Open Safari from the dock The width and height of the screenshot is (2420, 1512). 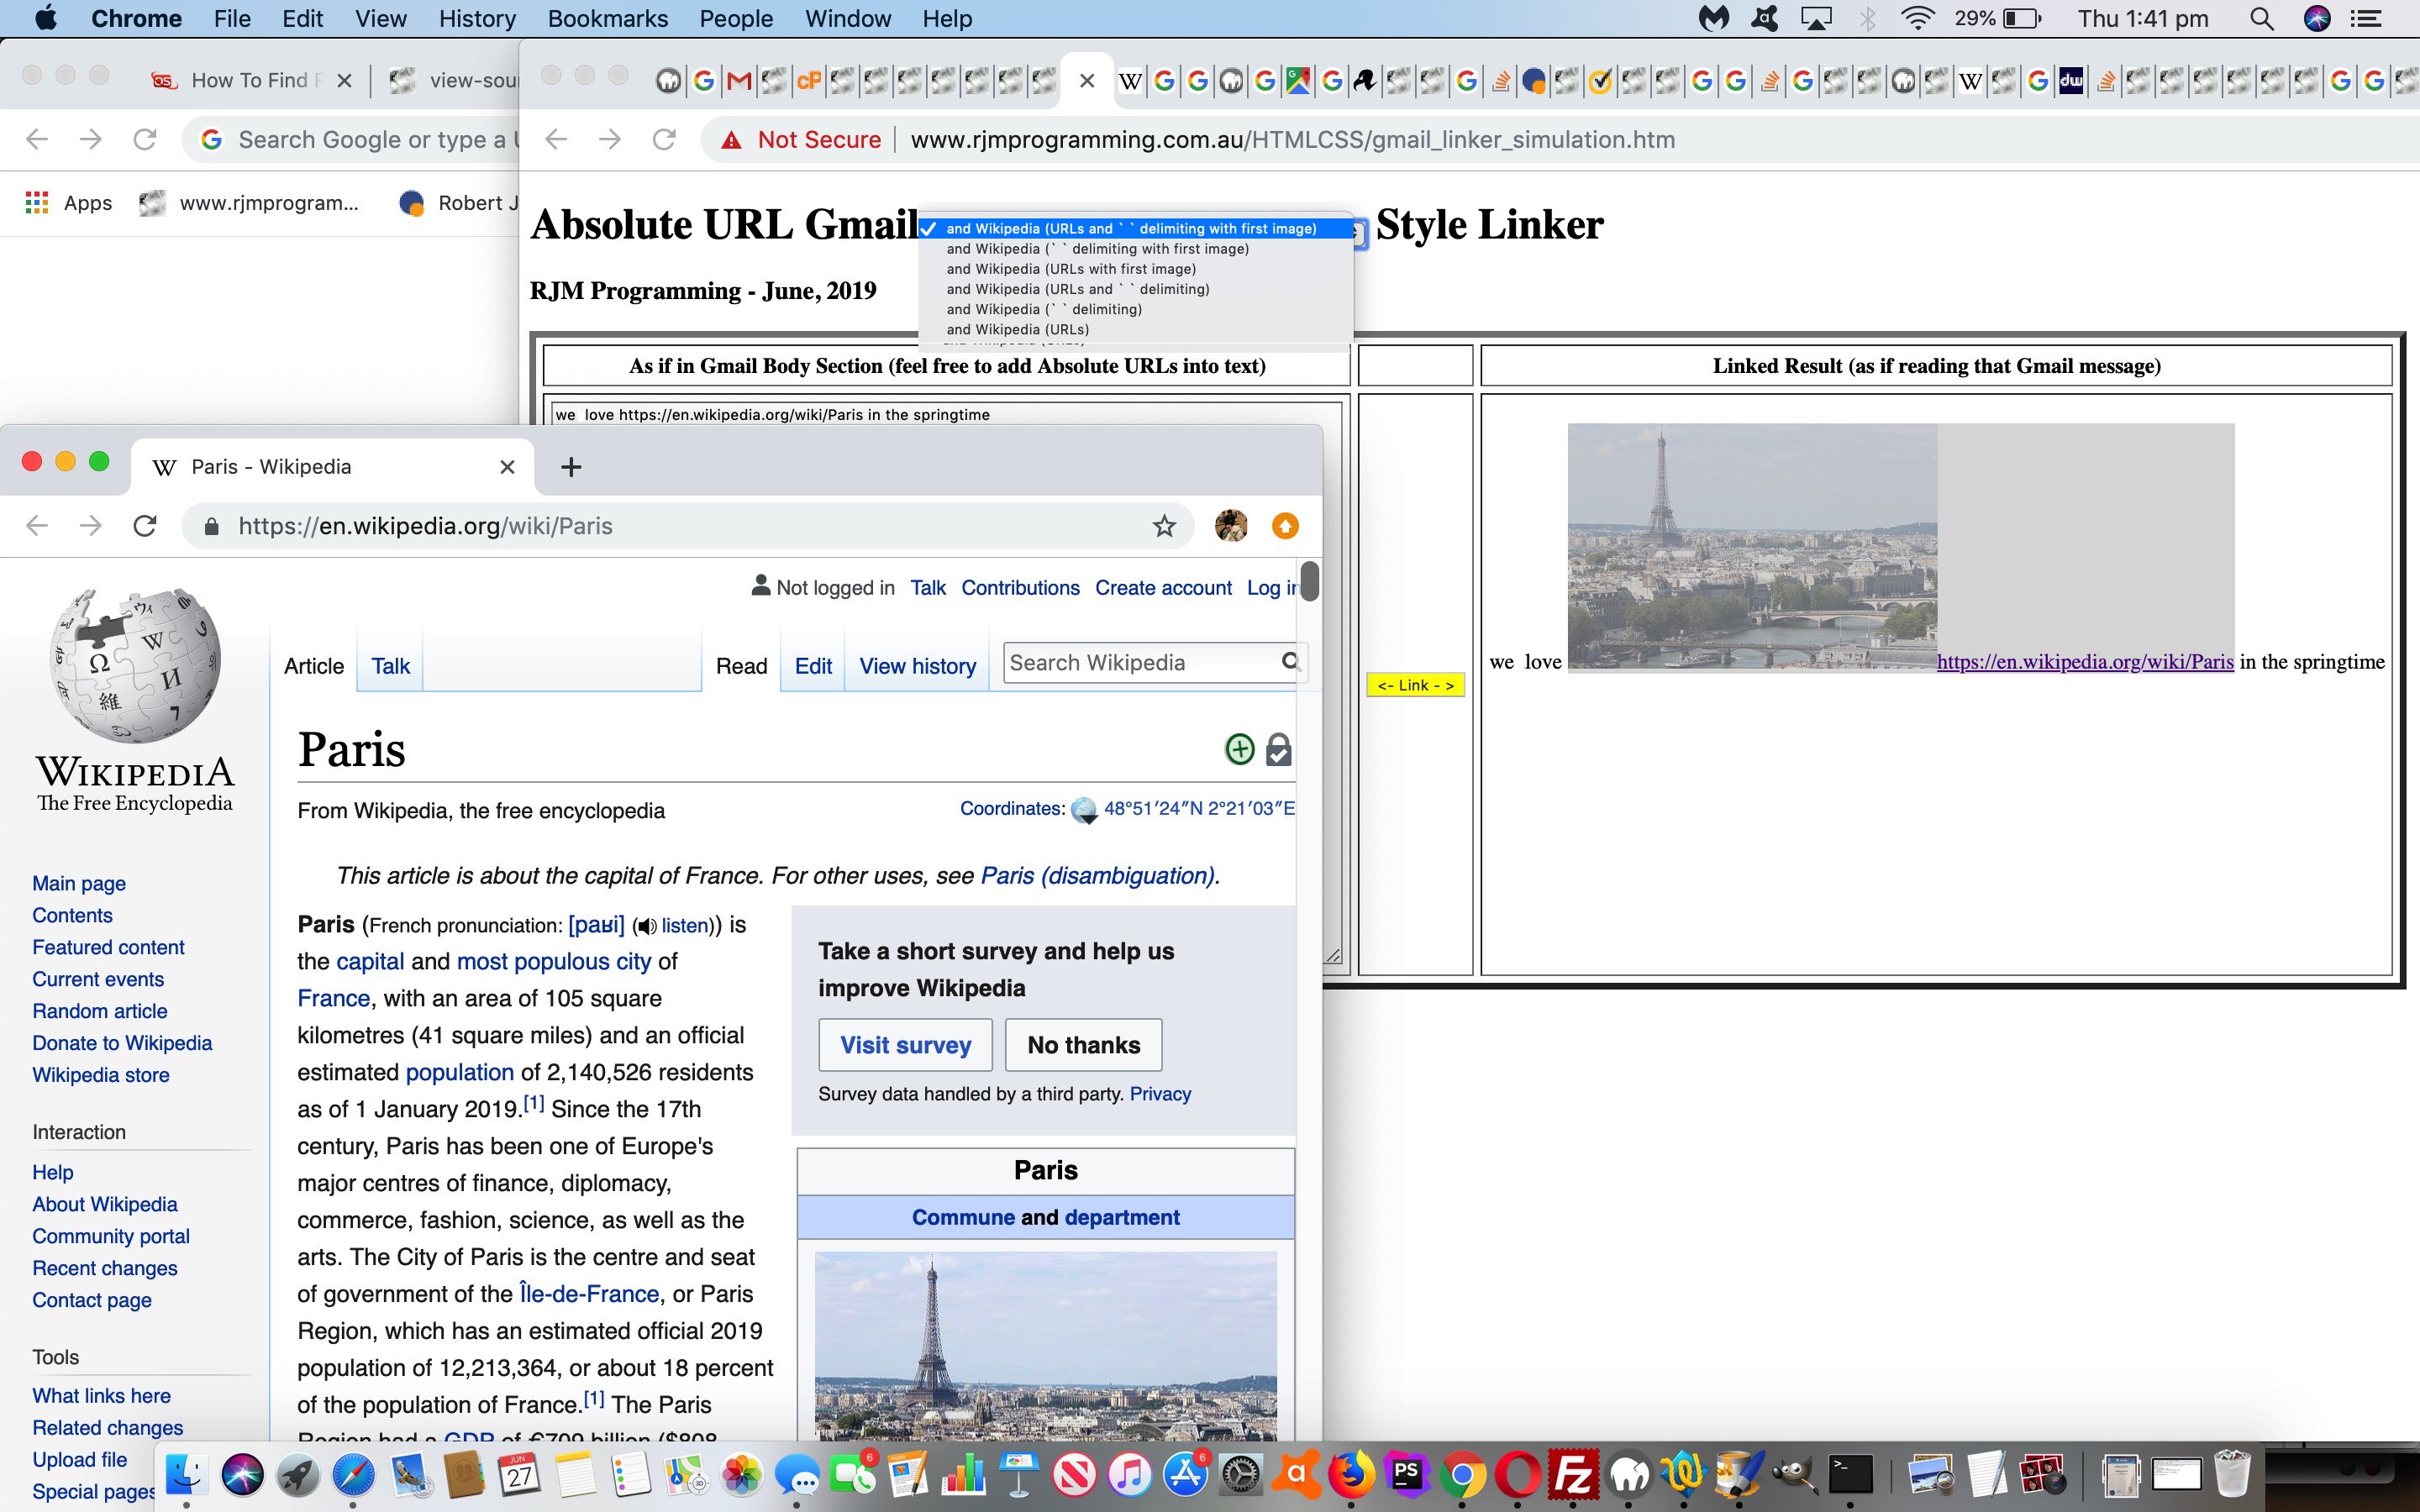click(x=353, y=1474)
